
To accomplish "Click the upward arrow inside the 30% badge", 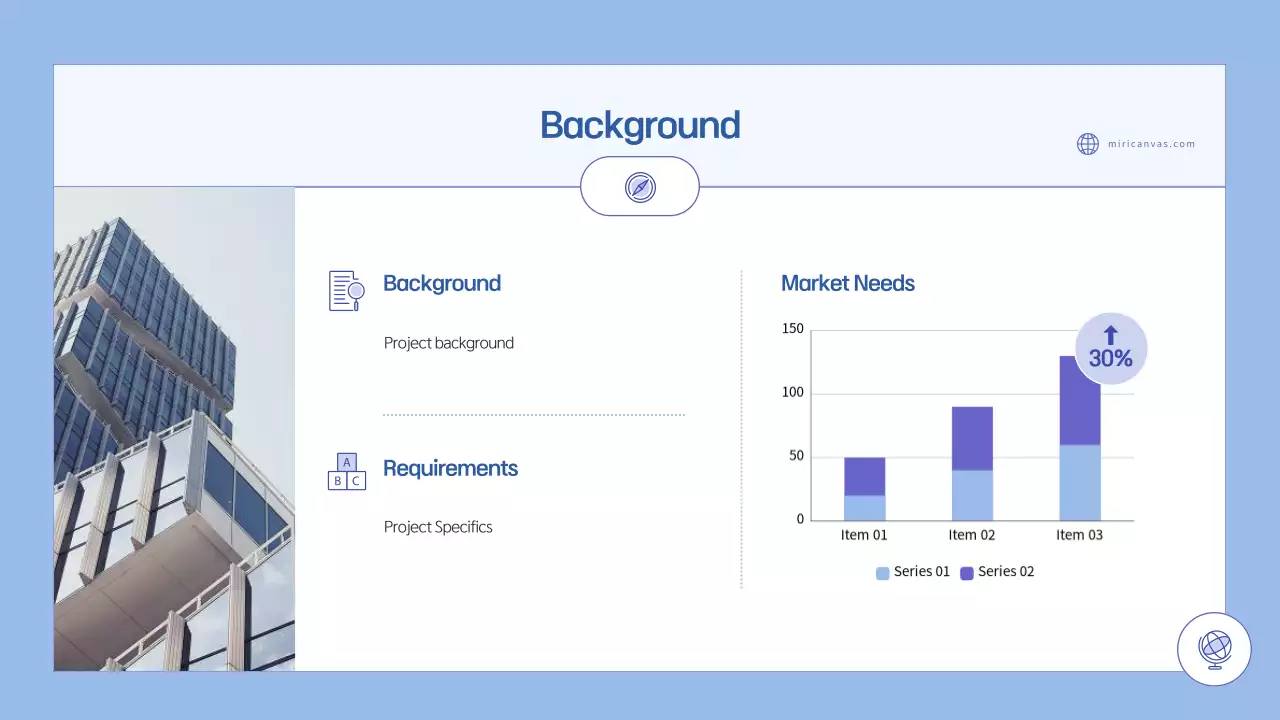I will click(x=1110, y=332).
